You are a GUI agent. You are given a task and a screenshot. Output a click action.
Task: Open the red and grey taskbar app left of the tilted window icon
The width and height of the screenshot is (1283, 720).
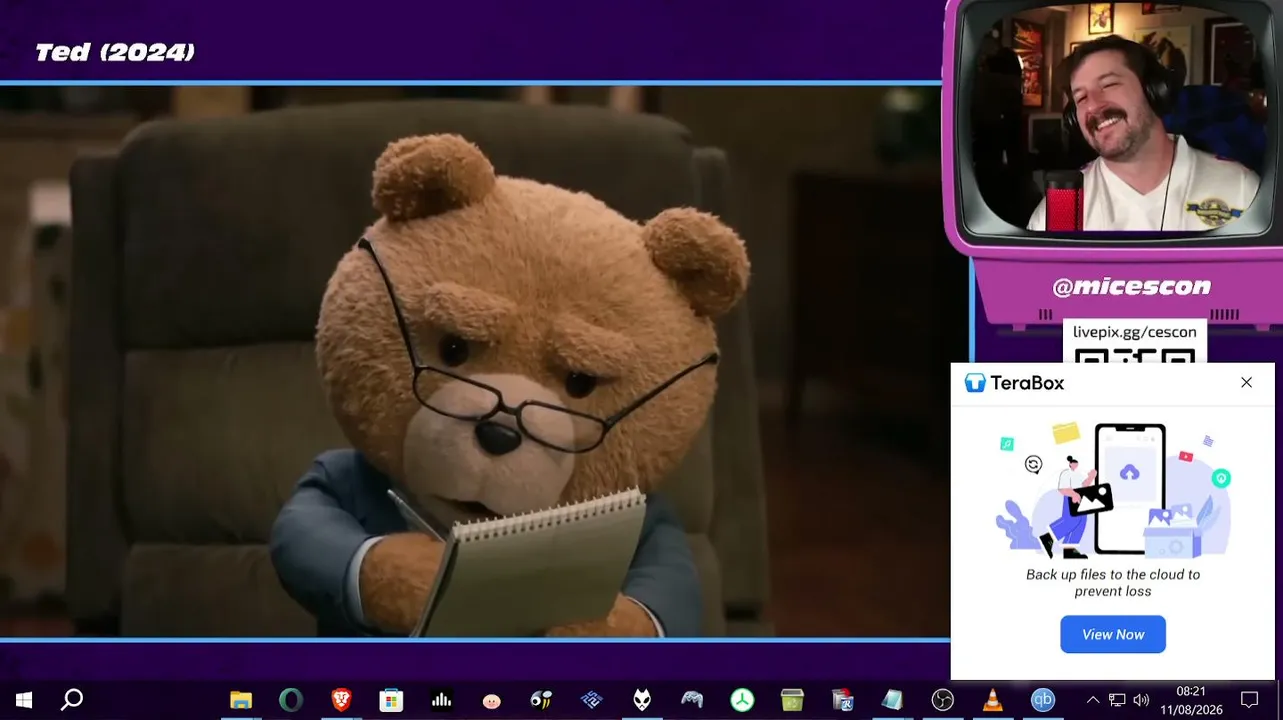pos(842,700)
